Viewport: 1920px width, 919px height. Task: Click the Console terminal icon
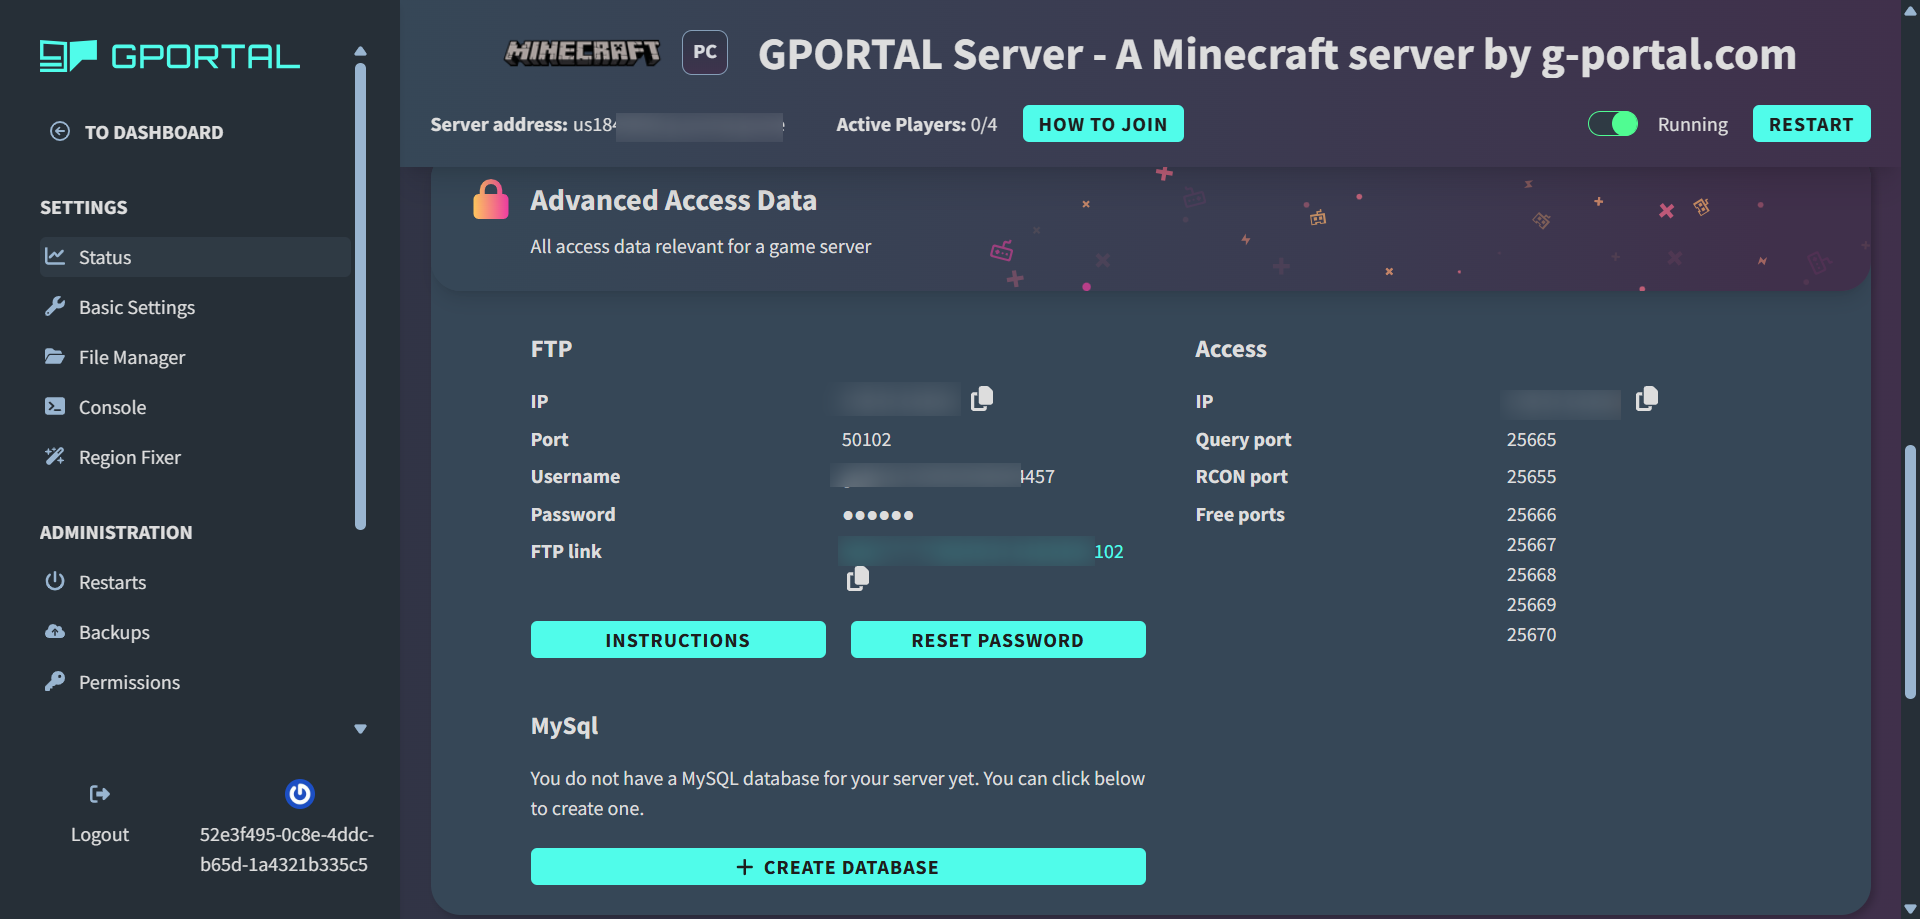(55, 406)
